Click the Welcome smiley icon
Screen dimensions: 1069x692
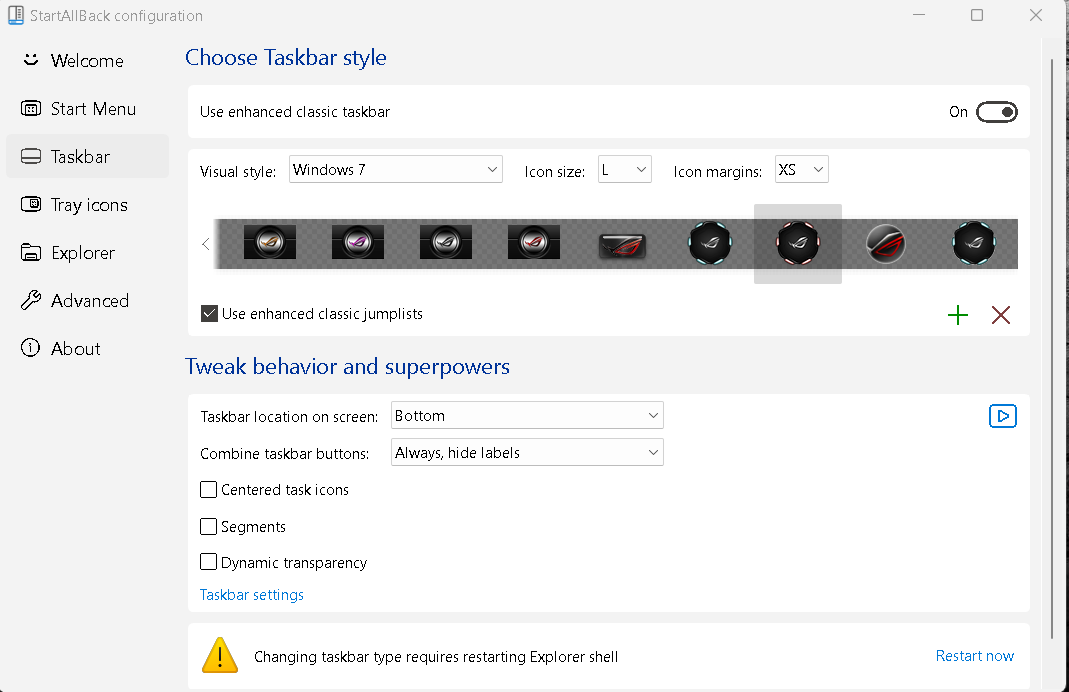point(31,60)
